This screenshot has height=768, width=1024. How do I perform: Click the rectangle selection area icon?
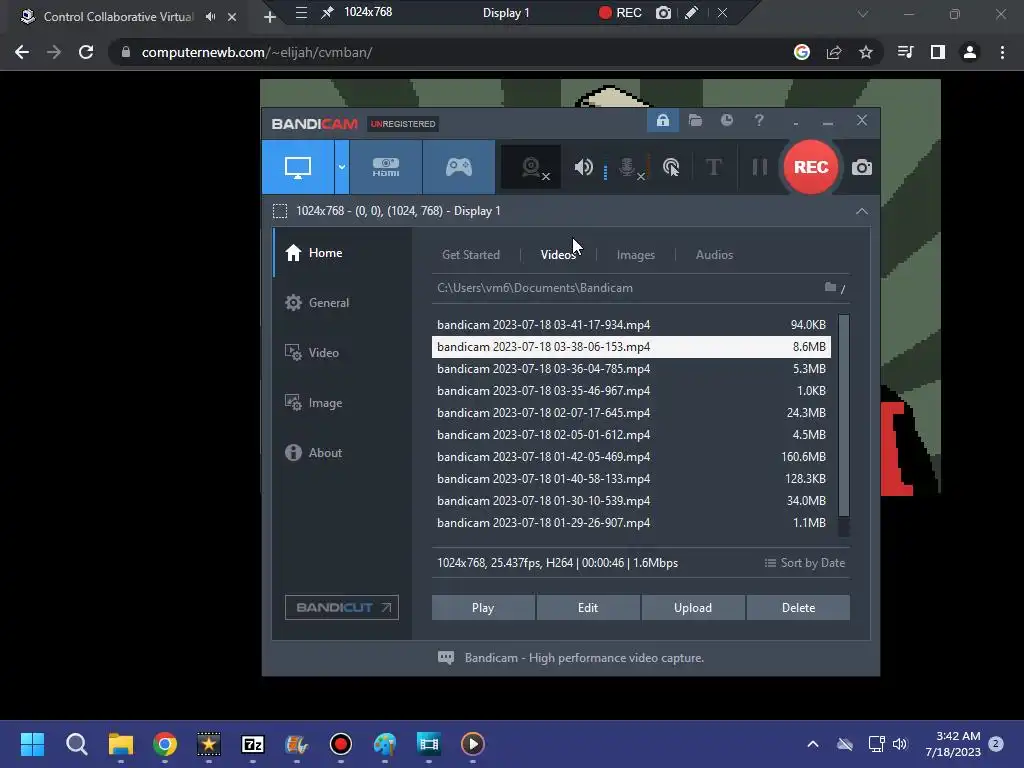click(280, 211)
